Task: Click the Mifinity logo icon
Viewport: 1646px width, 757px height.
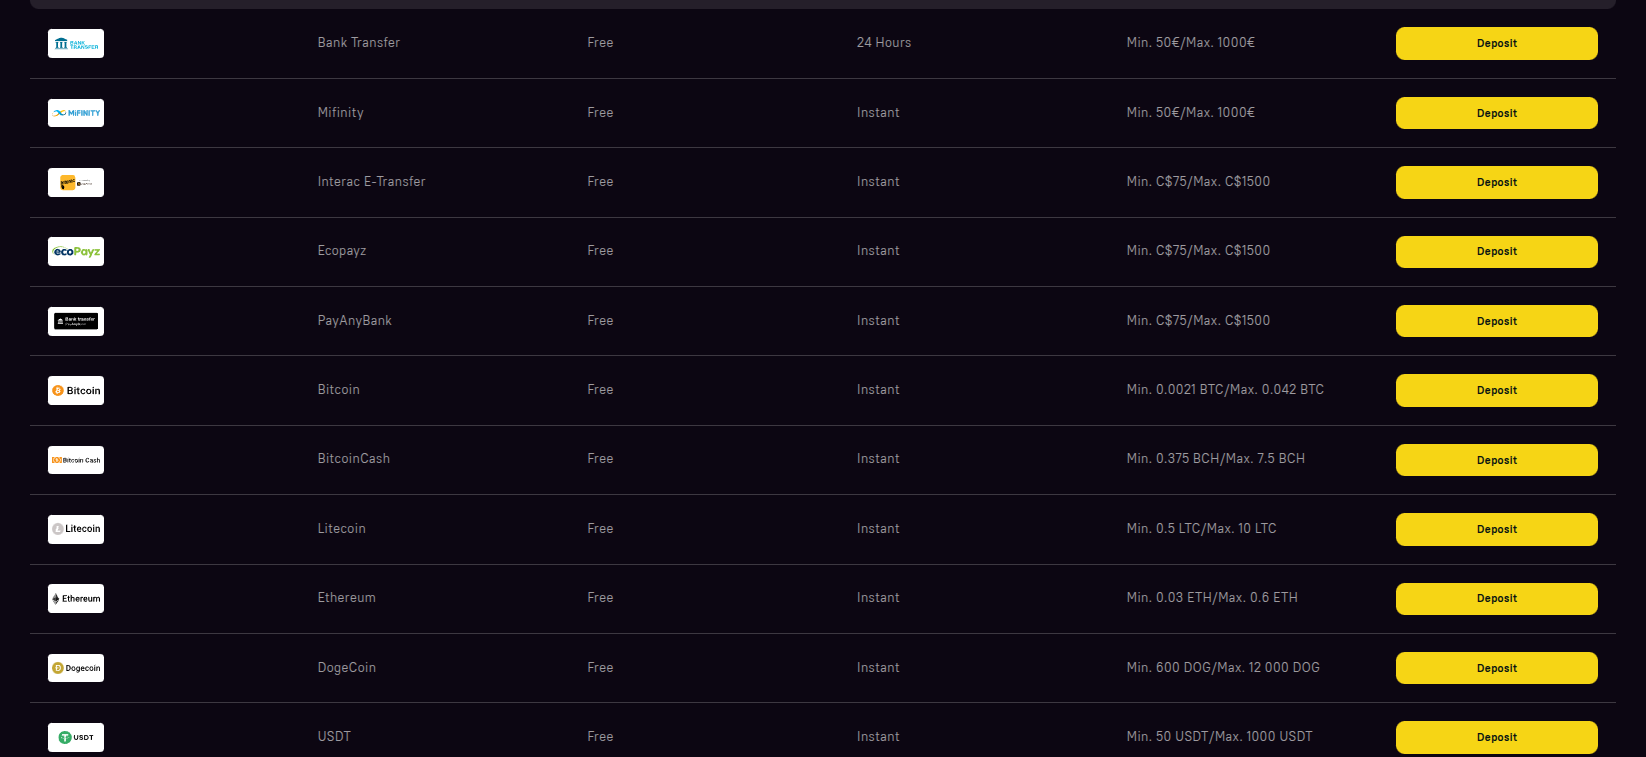Action: (x=76, y=113)
